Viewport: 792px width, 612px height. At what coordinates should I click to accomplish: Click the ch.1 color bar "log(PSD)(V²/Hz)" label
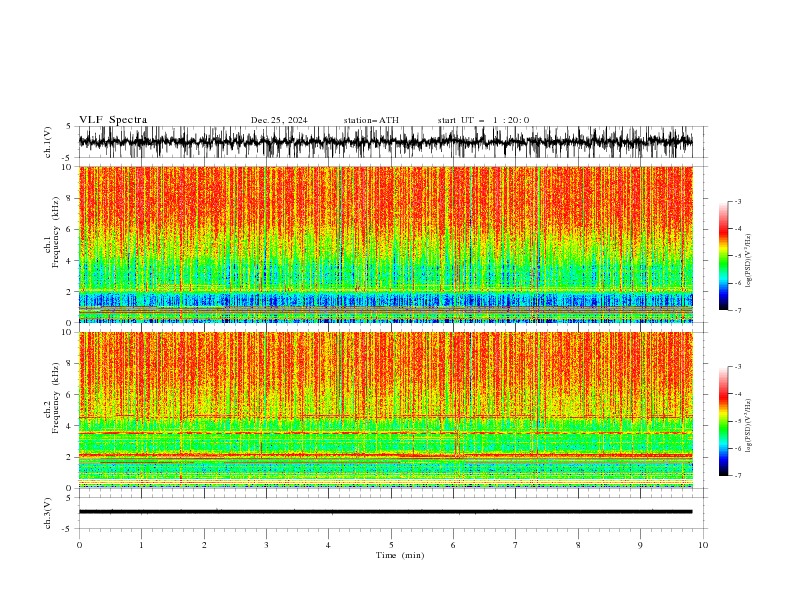749,261
